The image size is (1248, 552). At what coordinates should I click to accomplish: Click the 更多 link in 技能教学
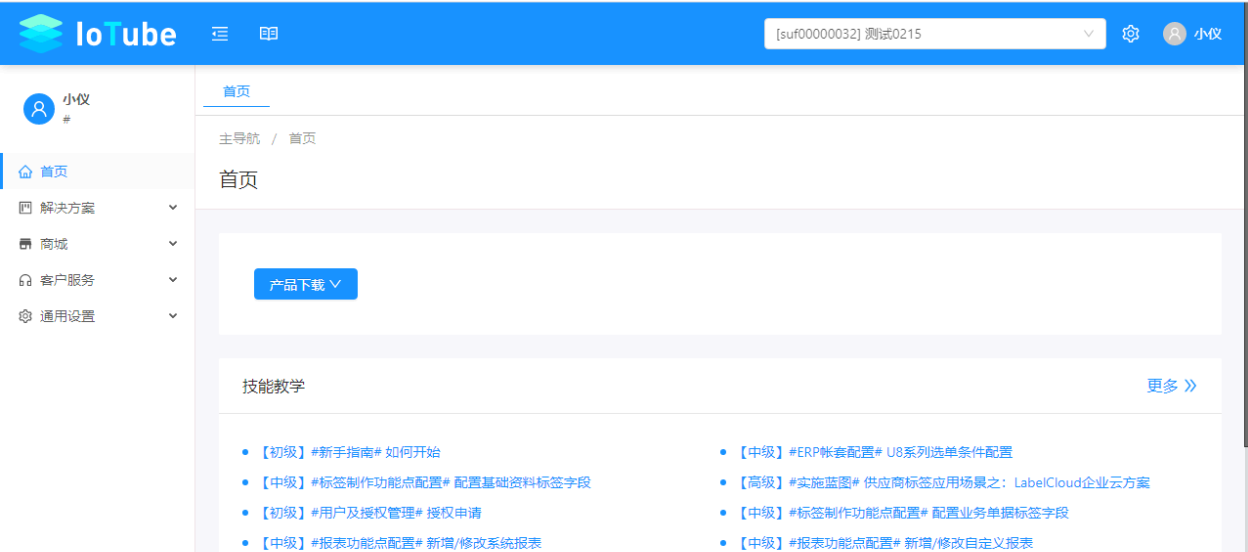click(x=1171, y=386)
